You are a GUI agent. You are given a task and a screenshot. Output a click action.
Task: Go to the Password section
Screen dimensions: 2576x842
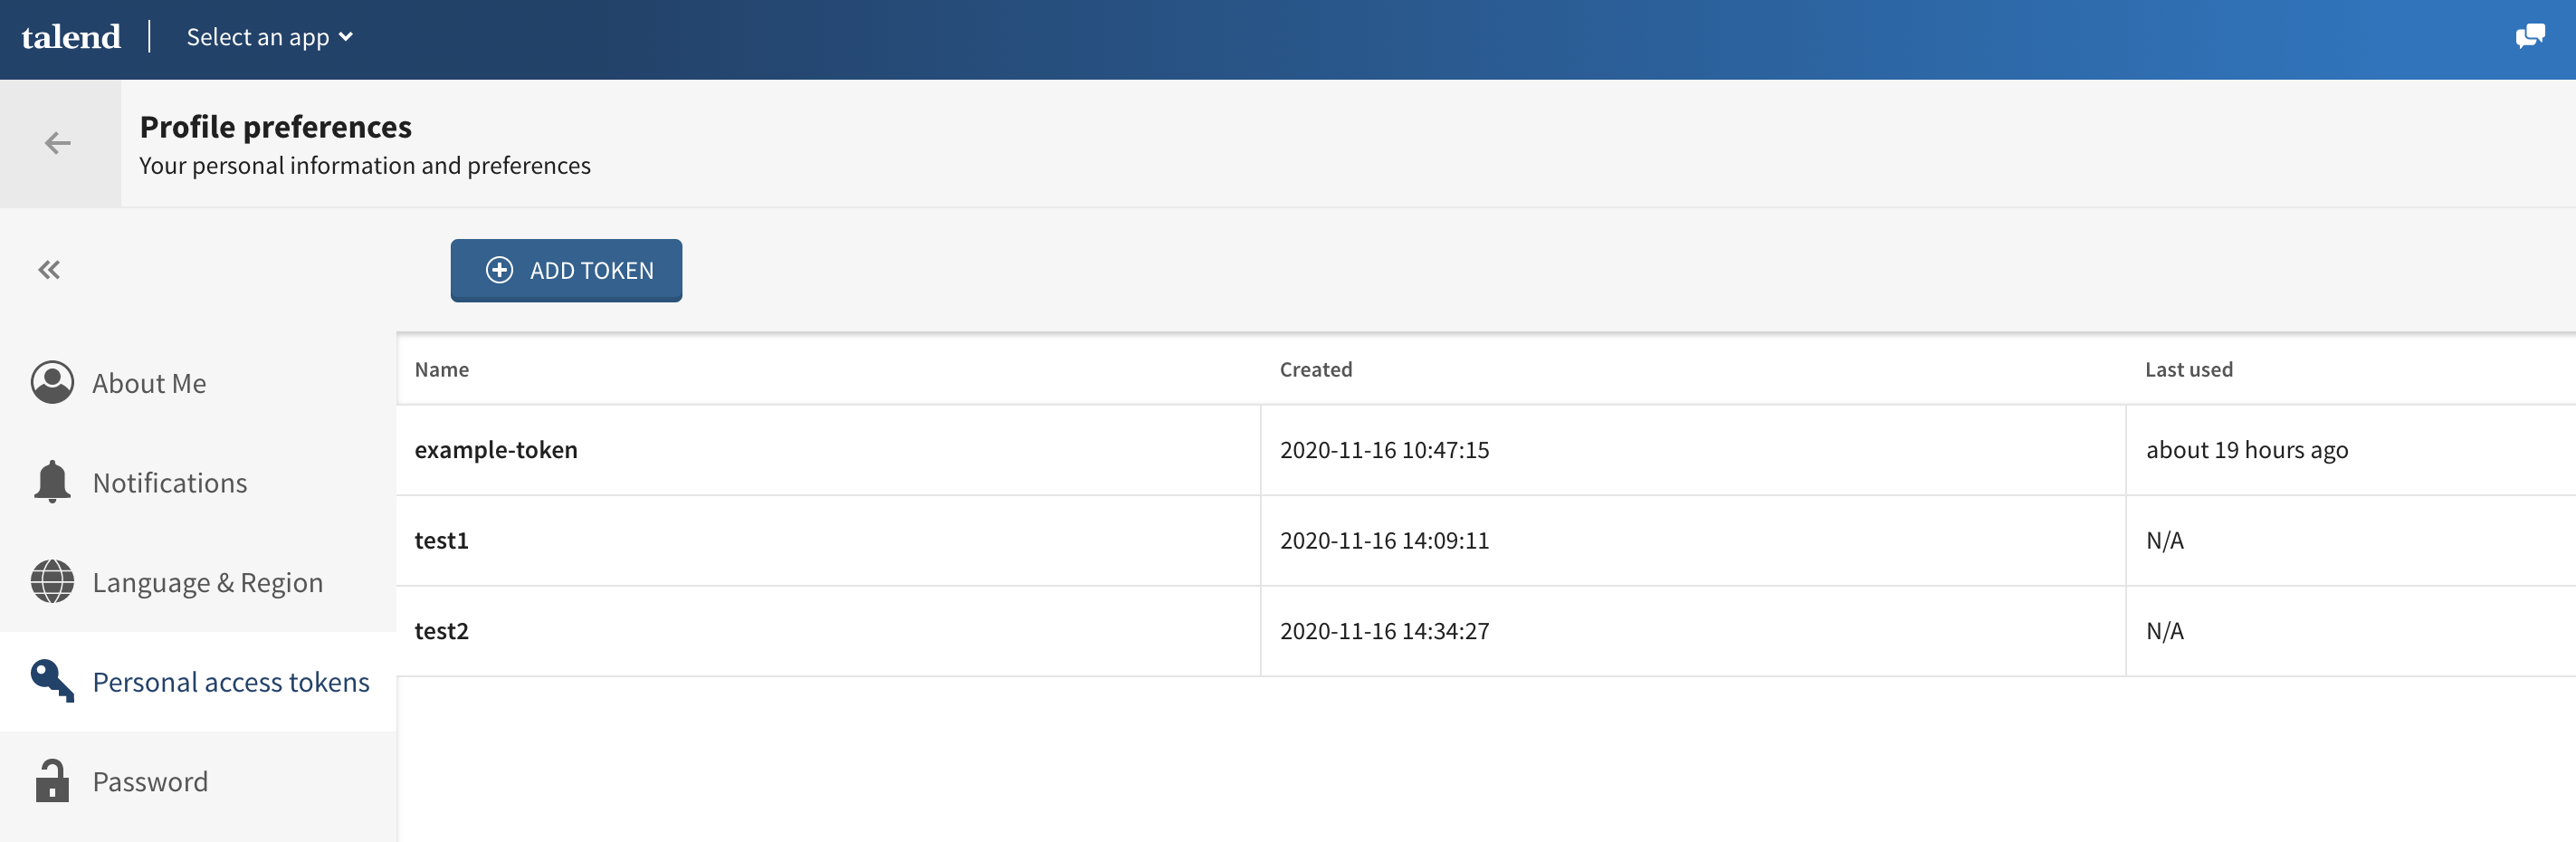(150, 781)
